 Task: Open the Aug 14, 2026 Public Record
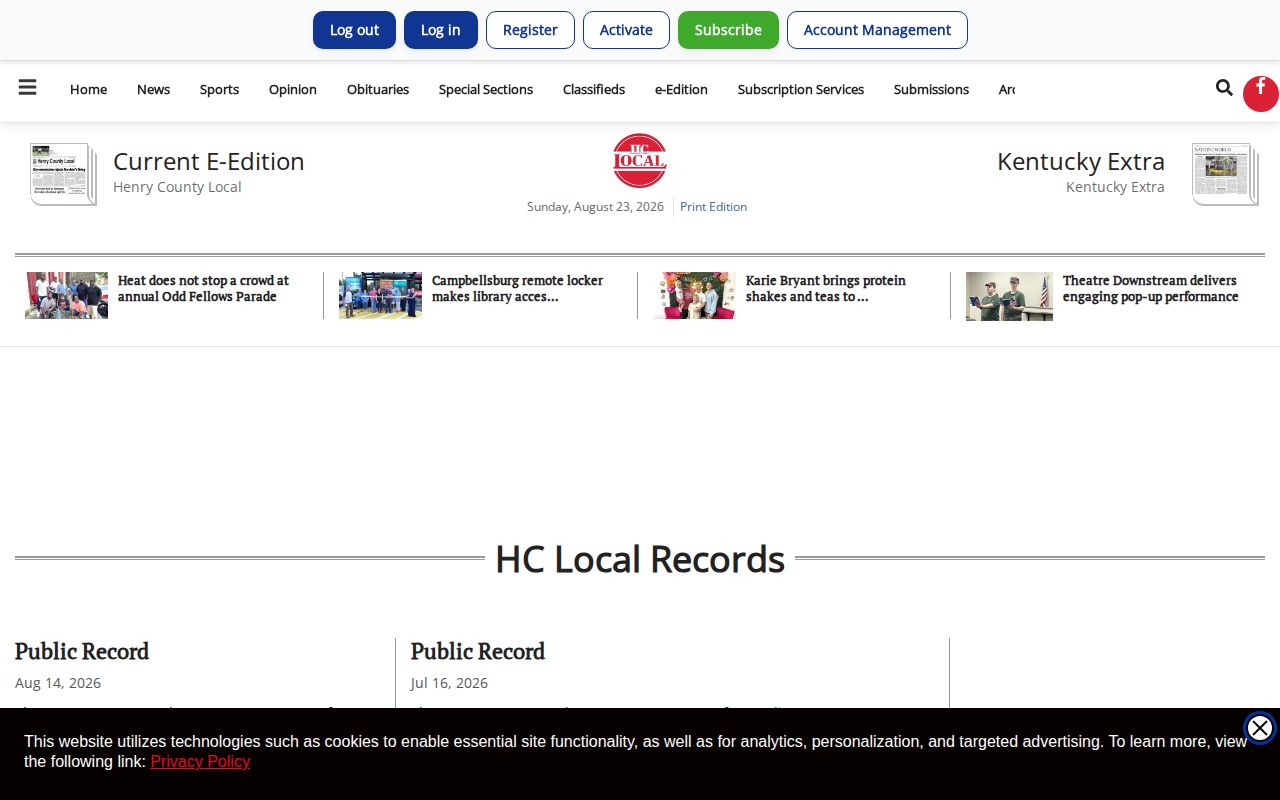click(x=82, y=651)
